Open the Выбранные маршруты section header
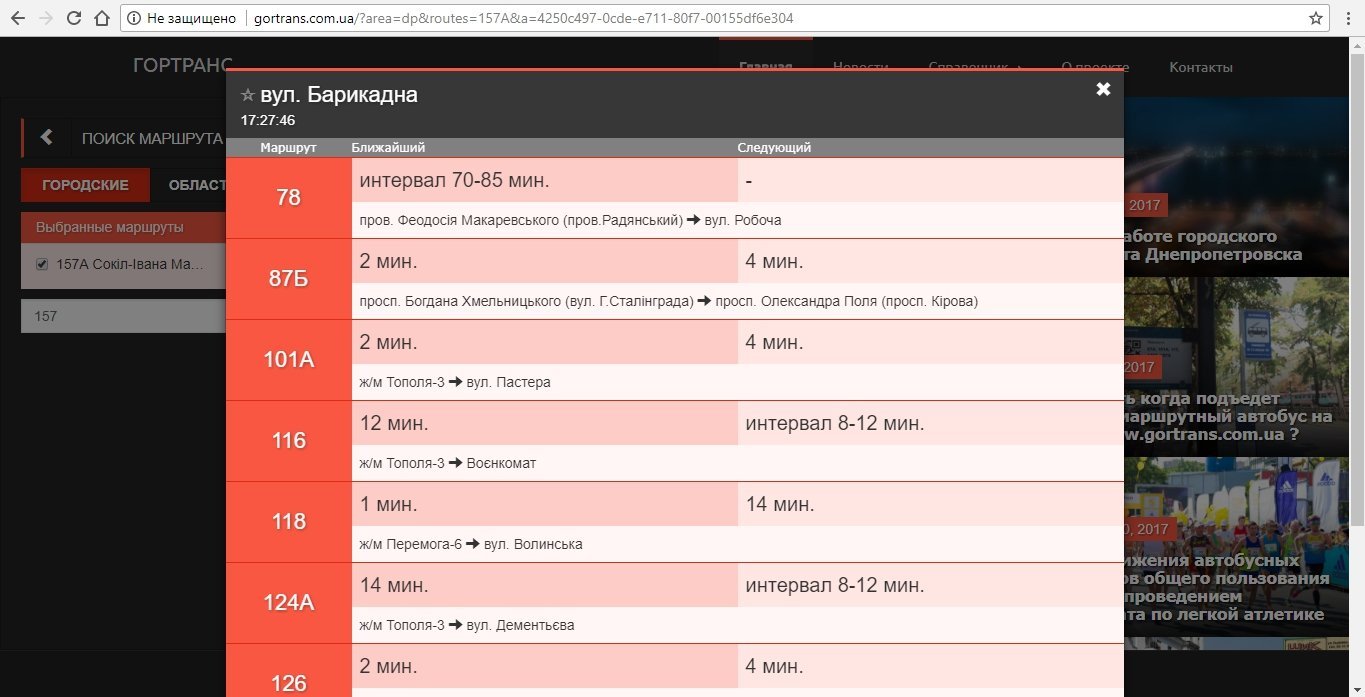 pos(110,227)
